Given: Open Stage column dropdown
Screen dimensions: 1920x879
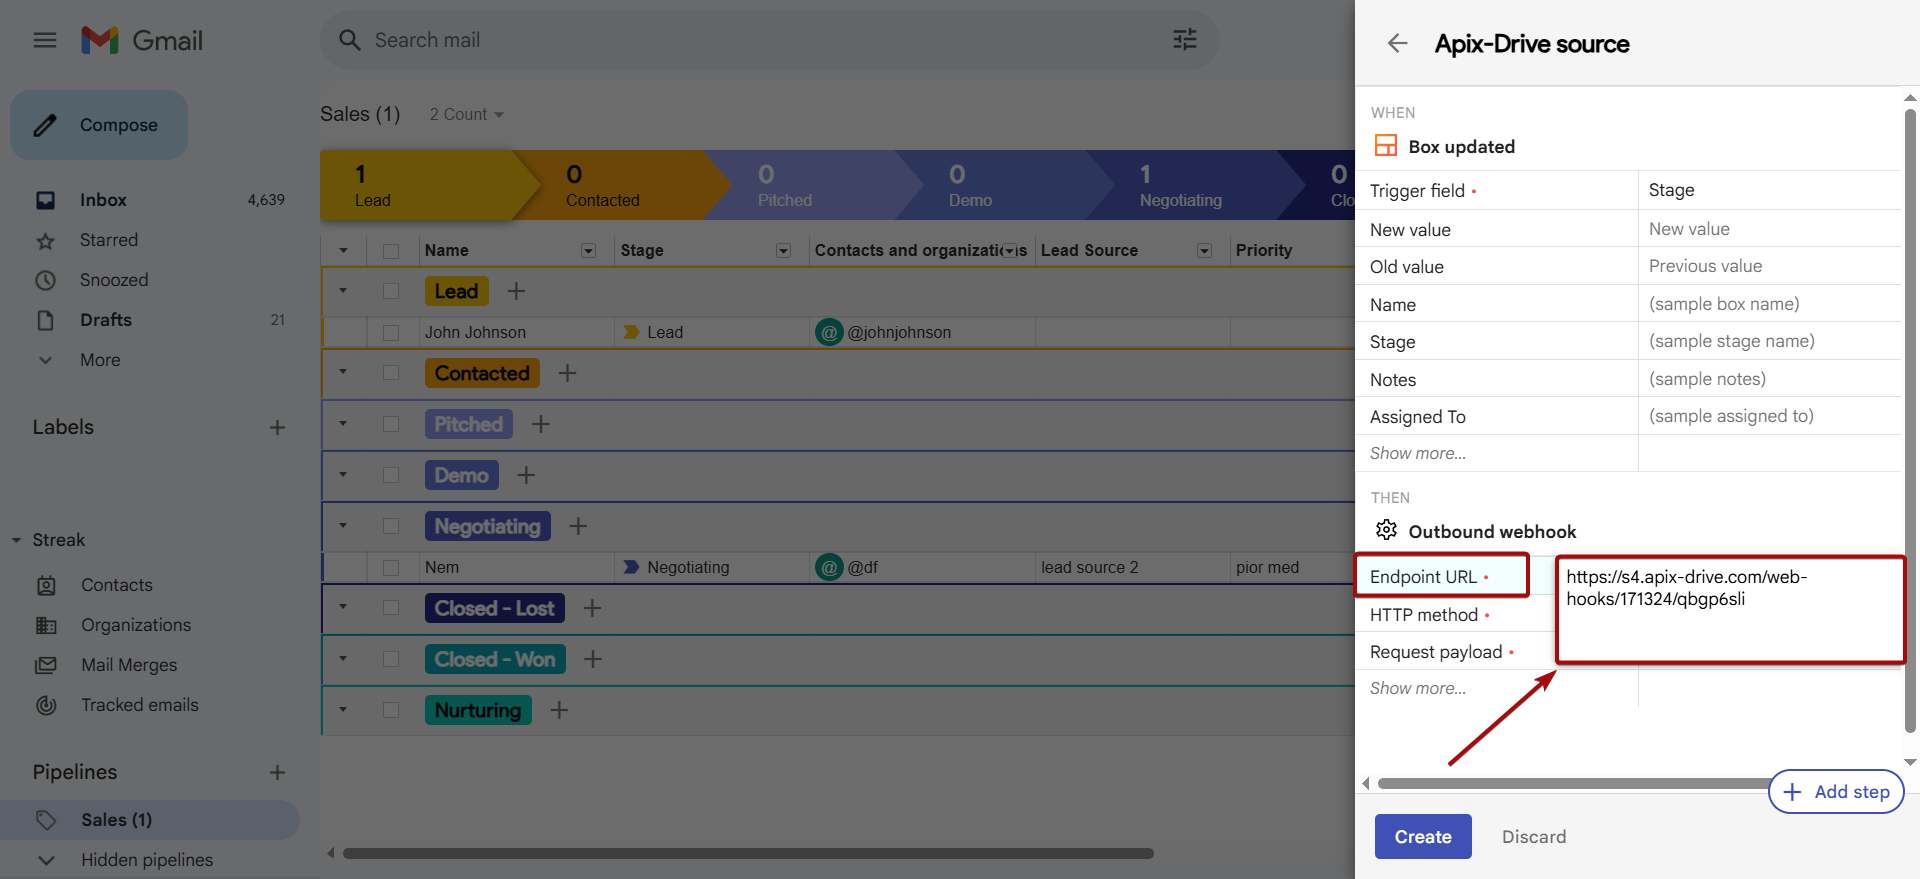Looking at the screenshot, I should (784, 251).
